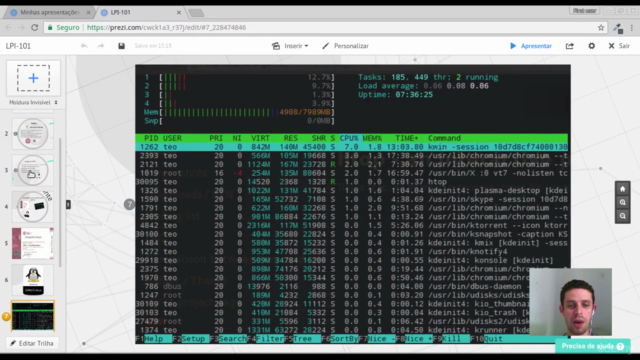Click the /usr/bin/skype process row
This screenshot has height=360, width=640.
click(351, 199)
